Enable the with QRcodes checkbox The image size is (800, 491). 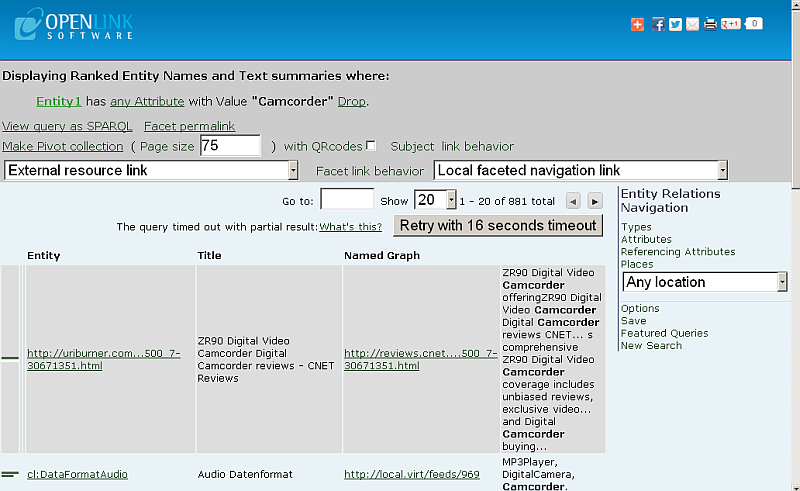coord(371,146)
